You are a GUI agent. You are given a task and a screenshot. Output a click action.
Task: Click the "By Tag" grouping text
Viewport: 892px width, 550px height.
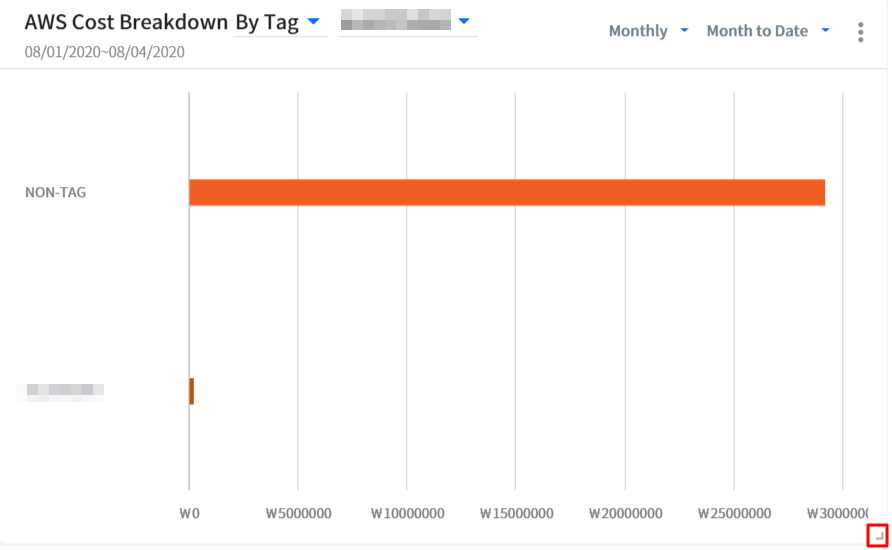click(x=266, y=23)
